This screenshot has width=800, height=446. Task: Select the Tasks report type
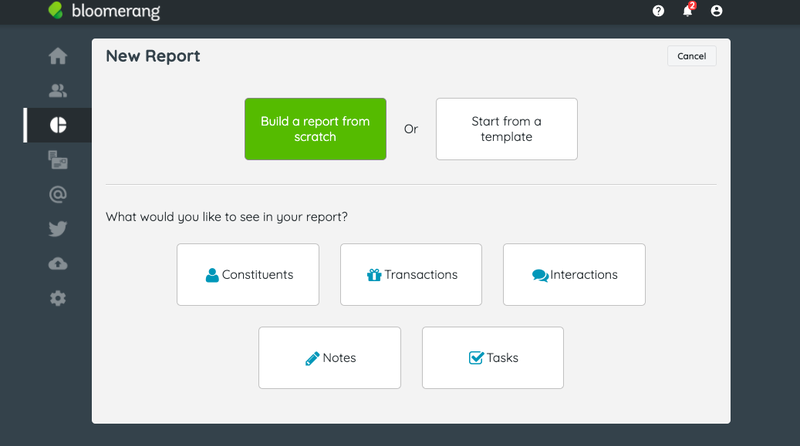pyautogui.click(x=493, y=358)
